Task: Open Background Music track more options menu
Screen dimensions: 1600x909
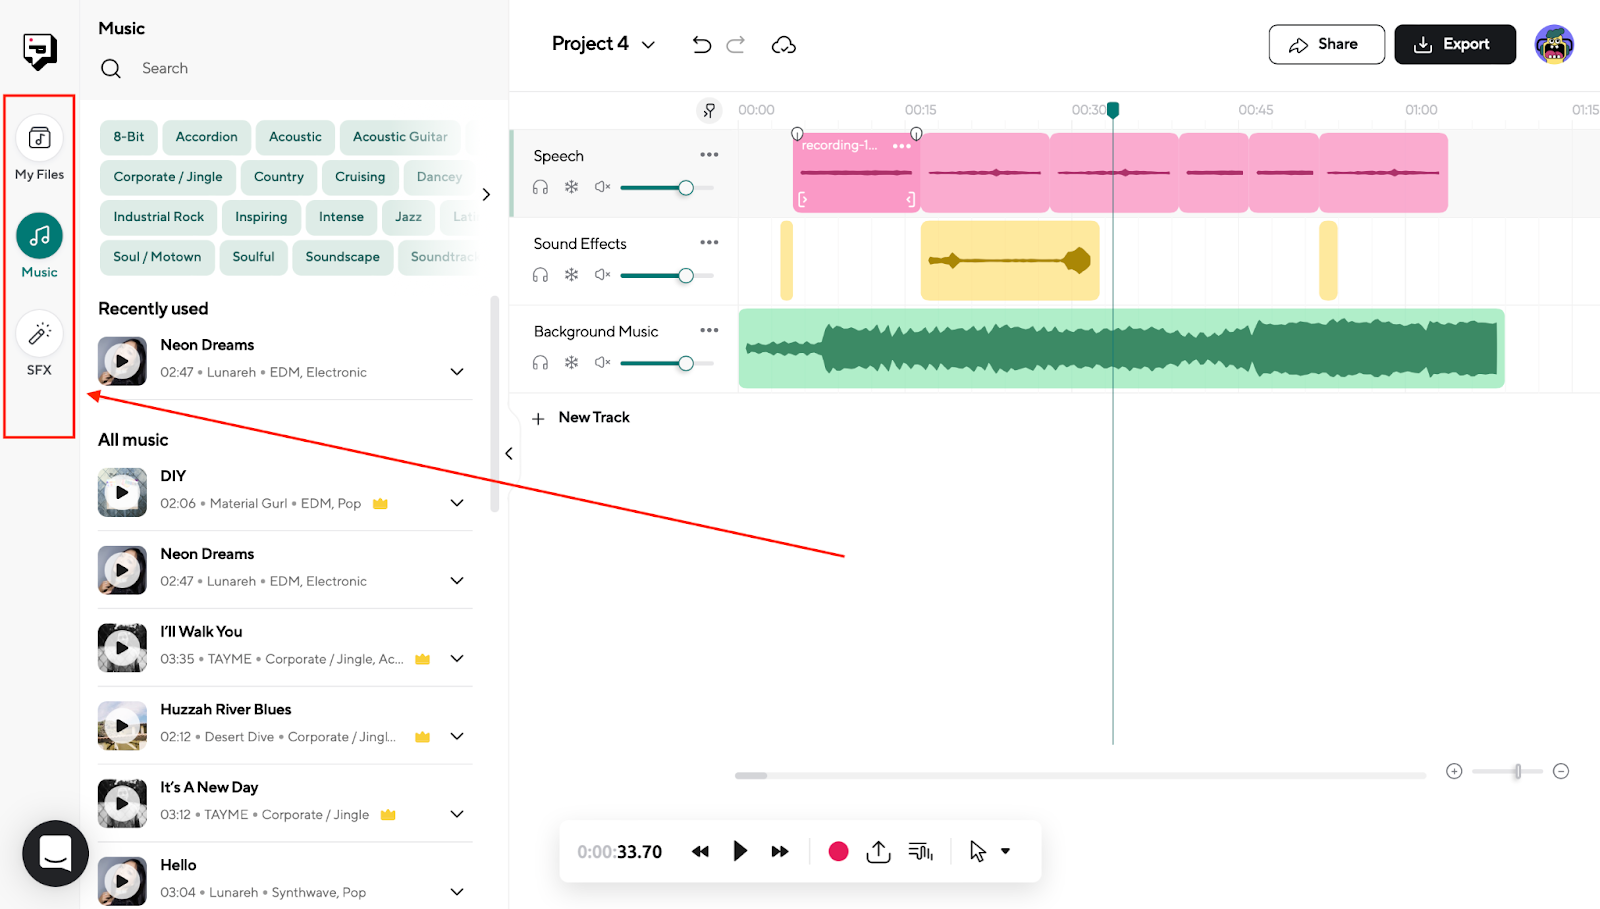Action: point(709,331)
